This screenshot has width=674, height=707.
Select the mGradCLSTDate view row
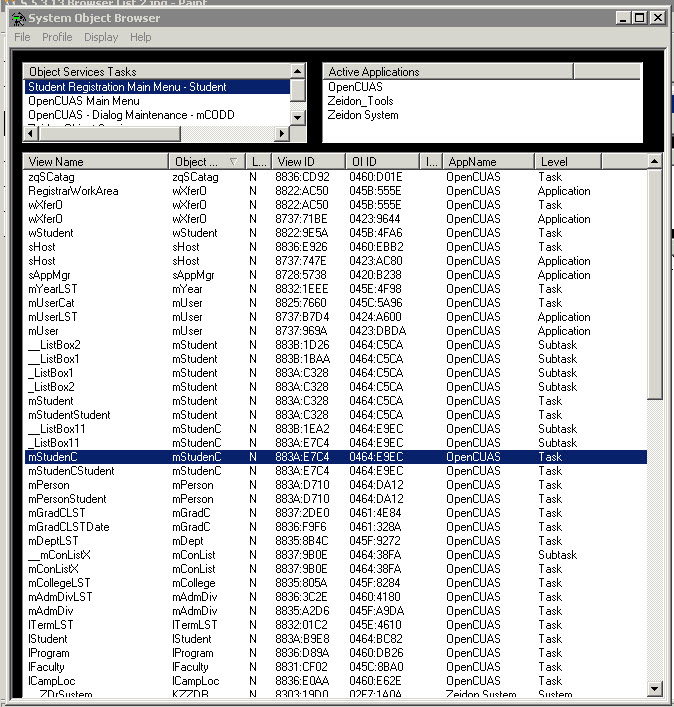point(69,527)
